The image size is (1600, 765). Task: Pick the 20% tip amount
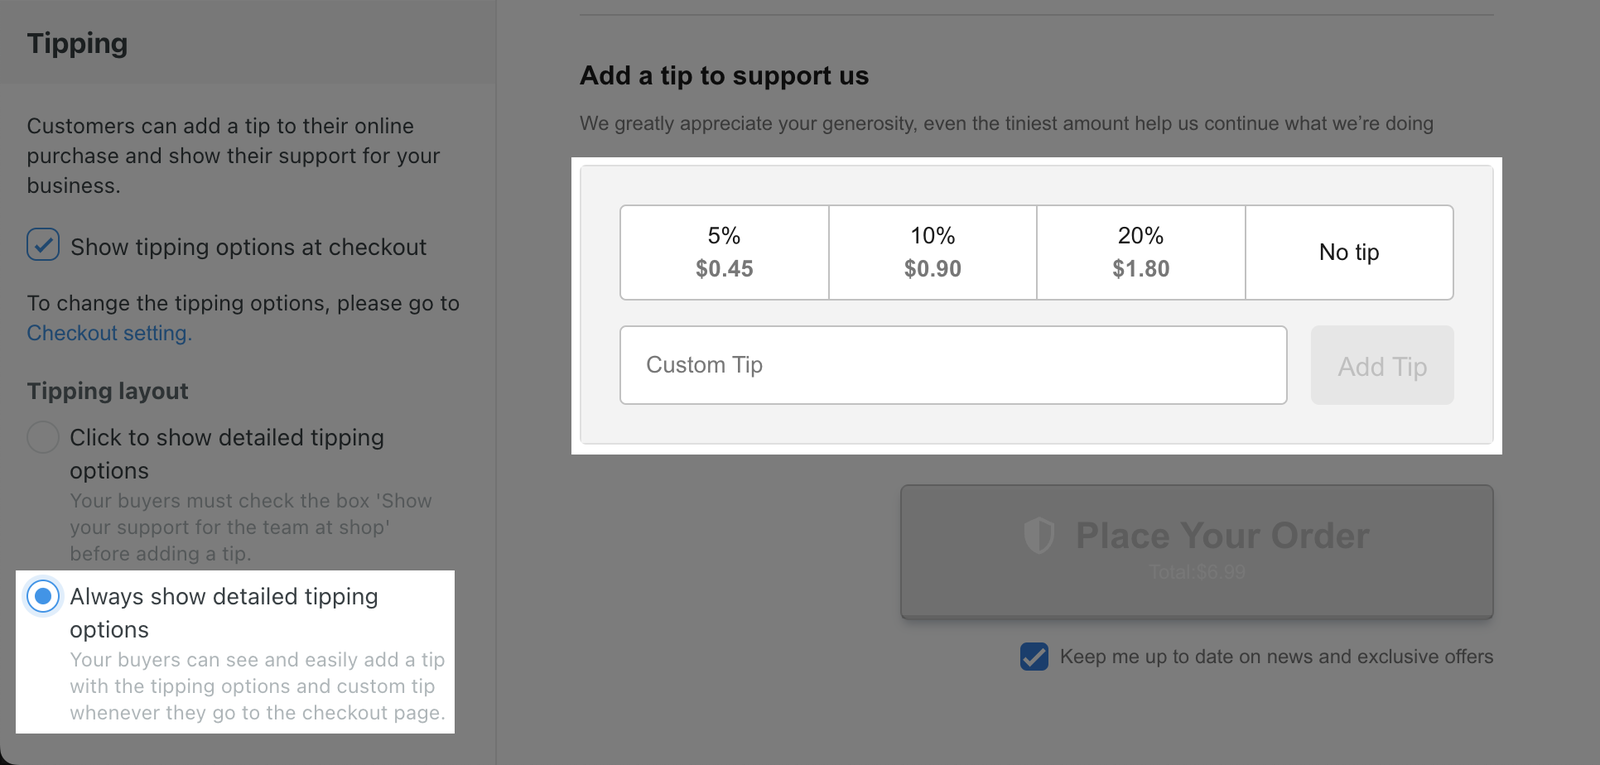tap(1140, 252)
